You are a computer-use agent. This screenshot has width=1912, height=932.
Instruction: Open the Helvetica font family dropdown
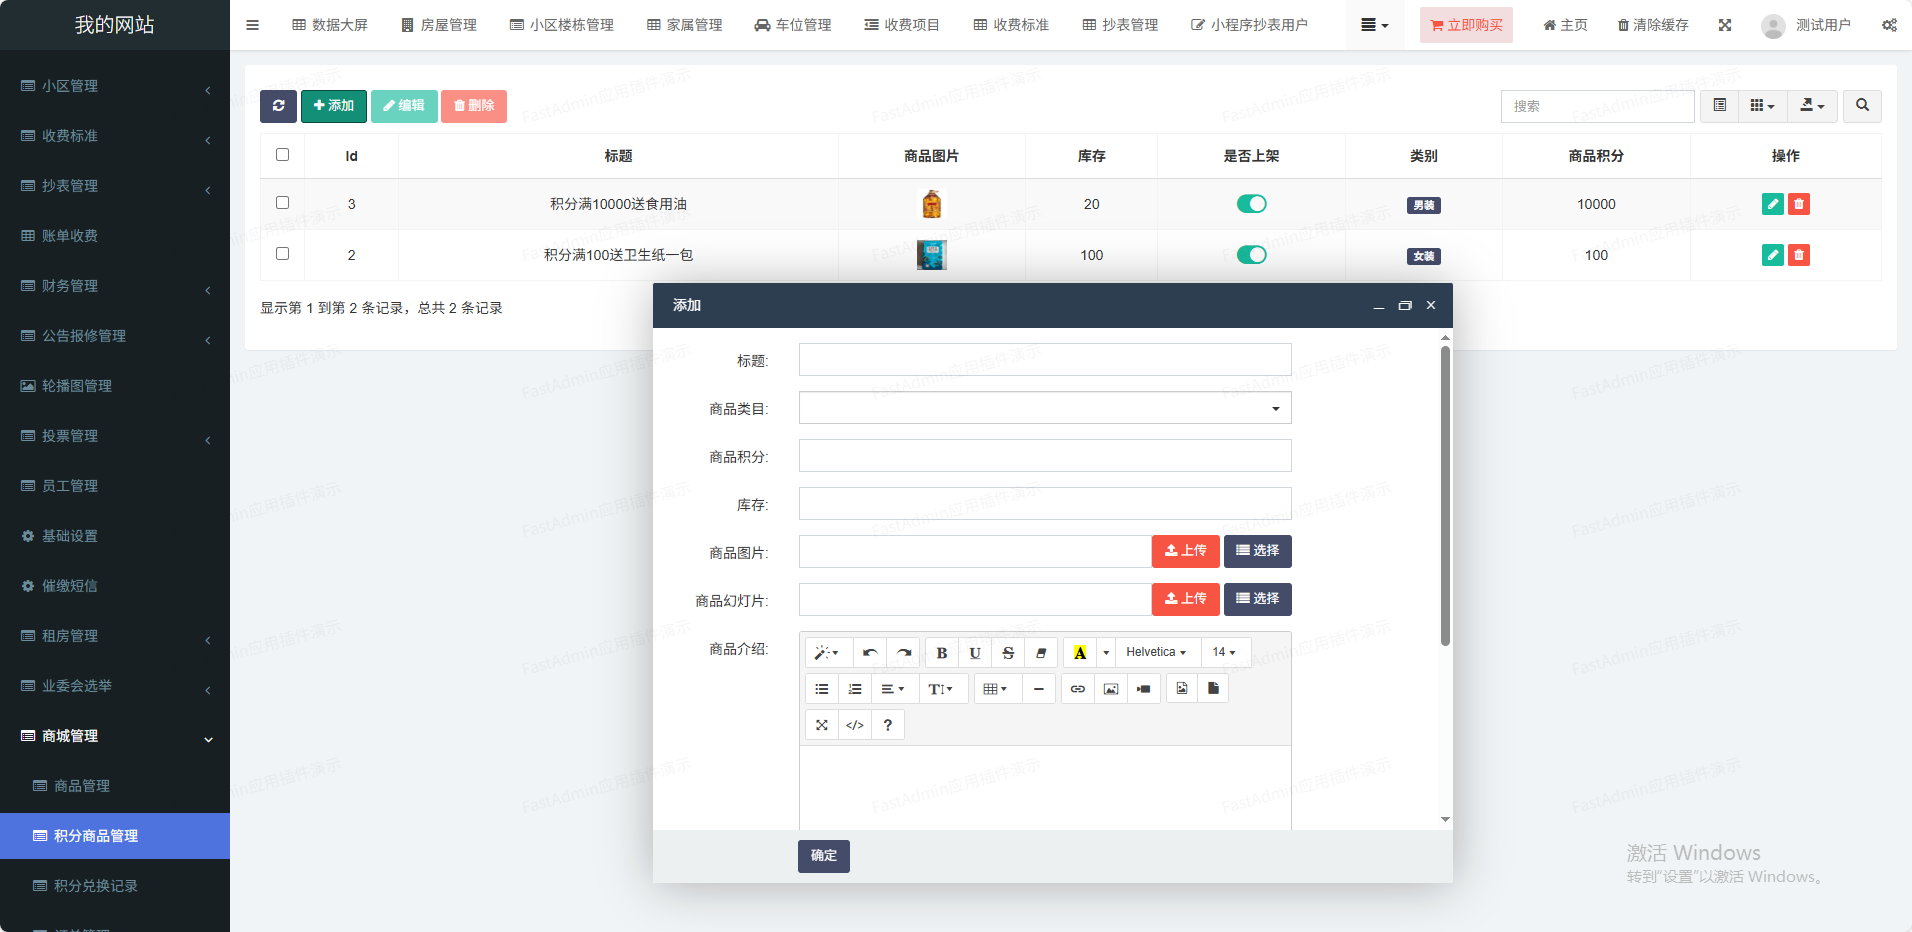point(1155,653)
